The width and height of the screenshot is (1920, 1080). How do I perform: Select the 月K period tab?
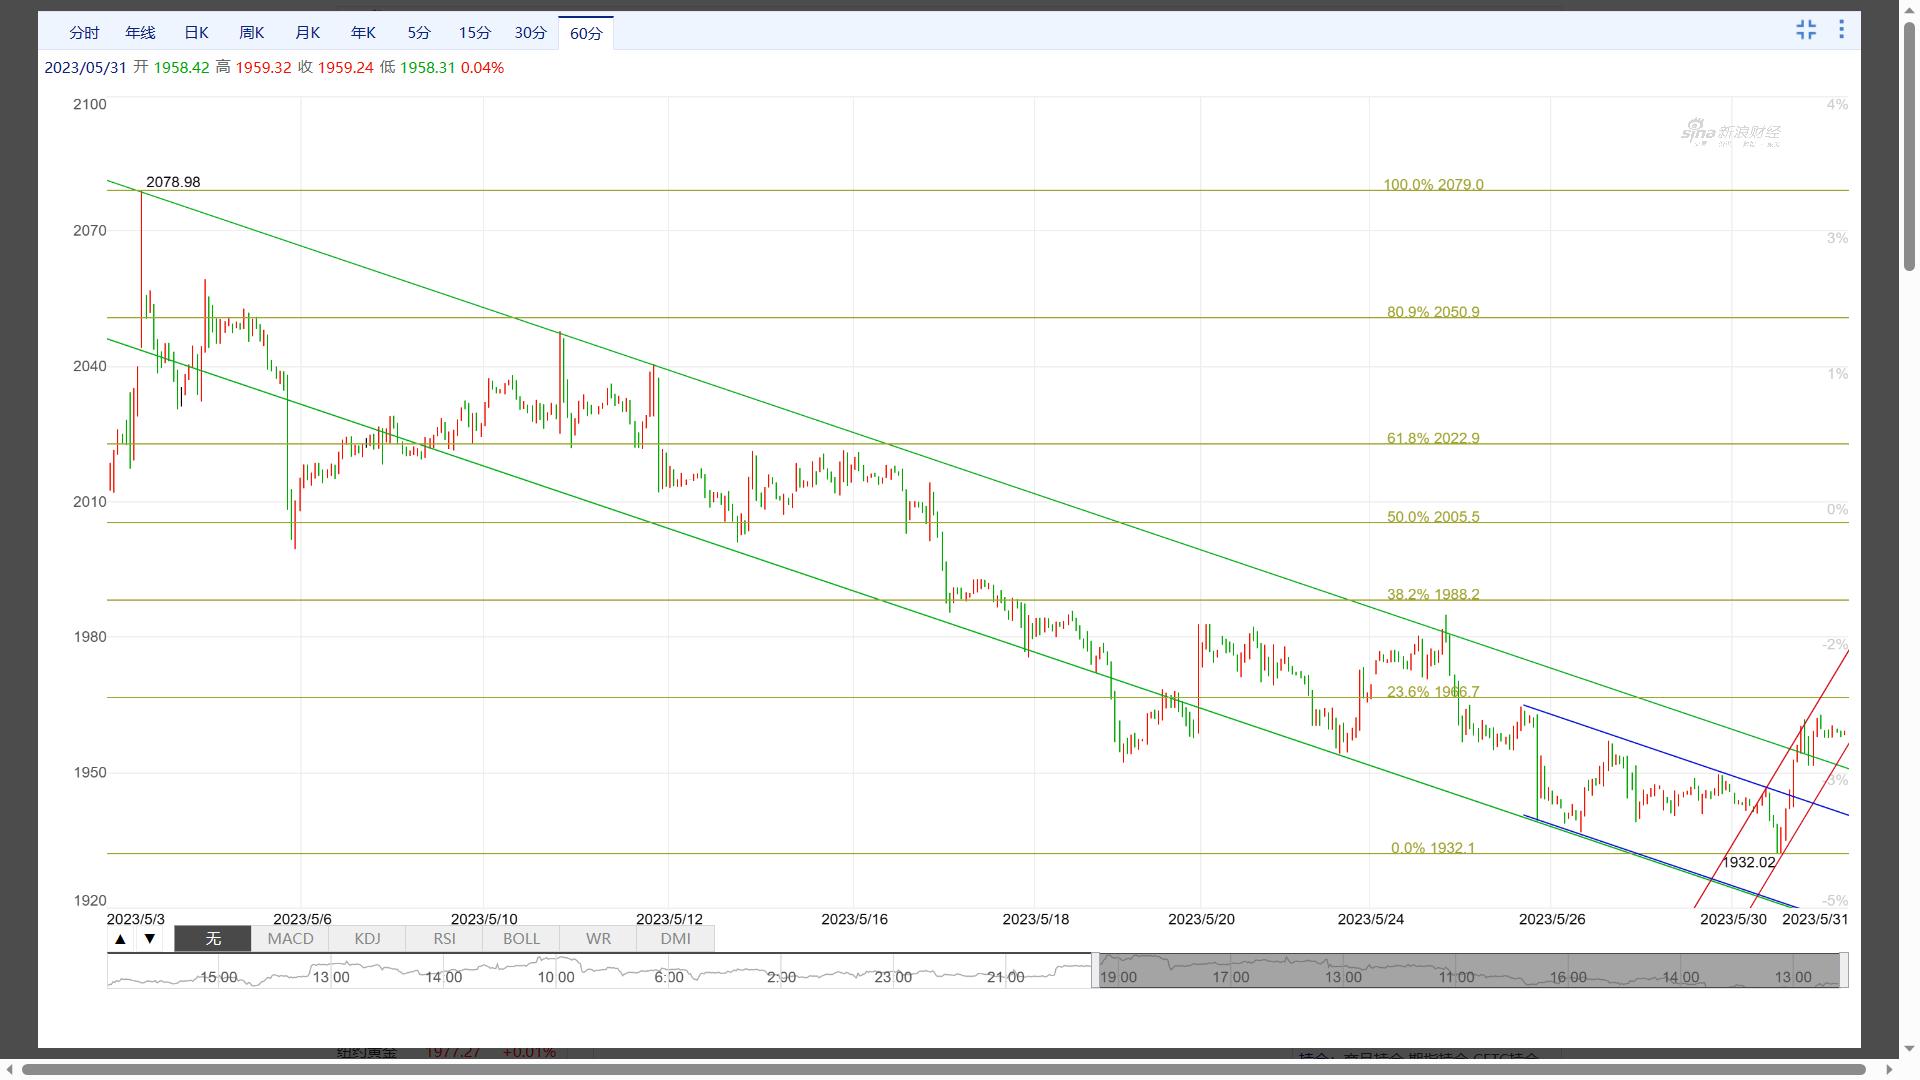(307, 33)
